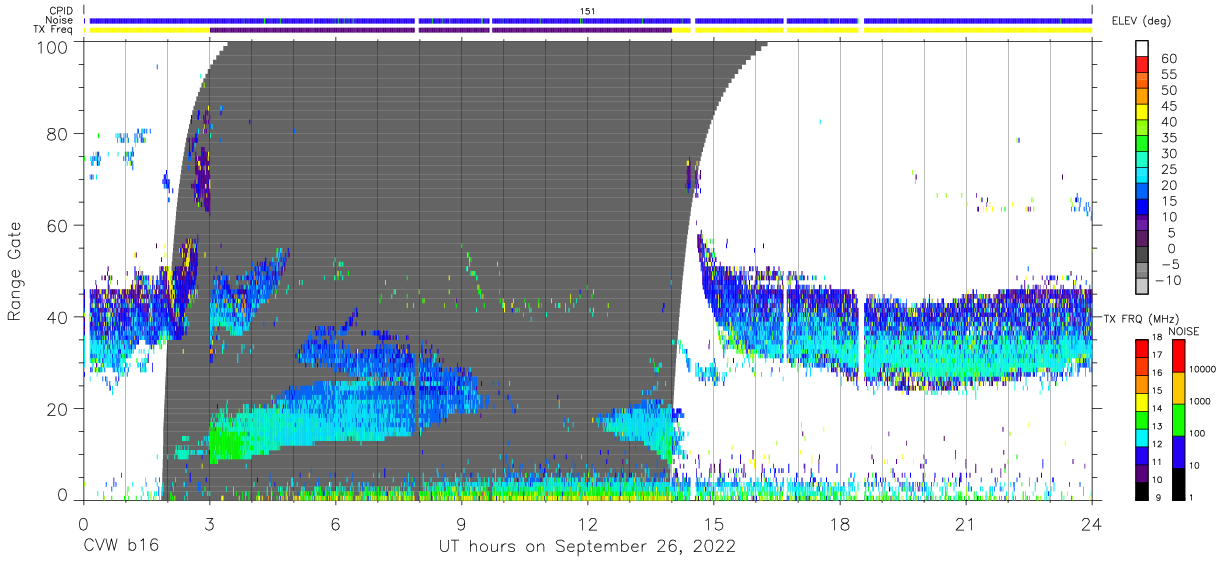The image size is (1228, 567).
Task: Click the red swatch in the ELEV colorbar
Action: coord(1142,64)
